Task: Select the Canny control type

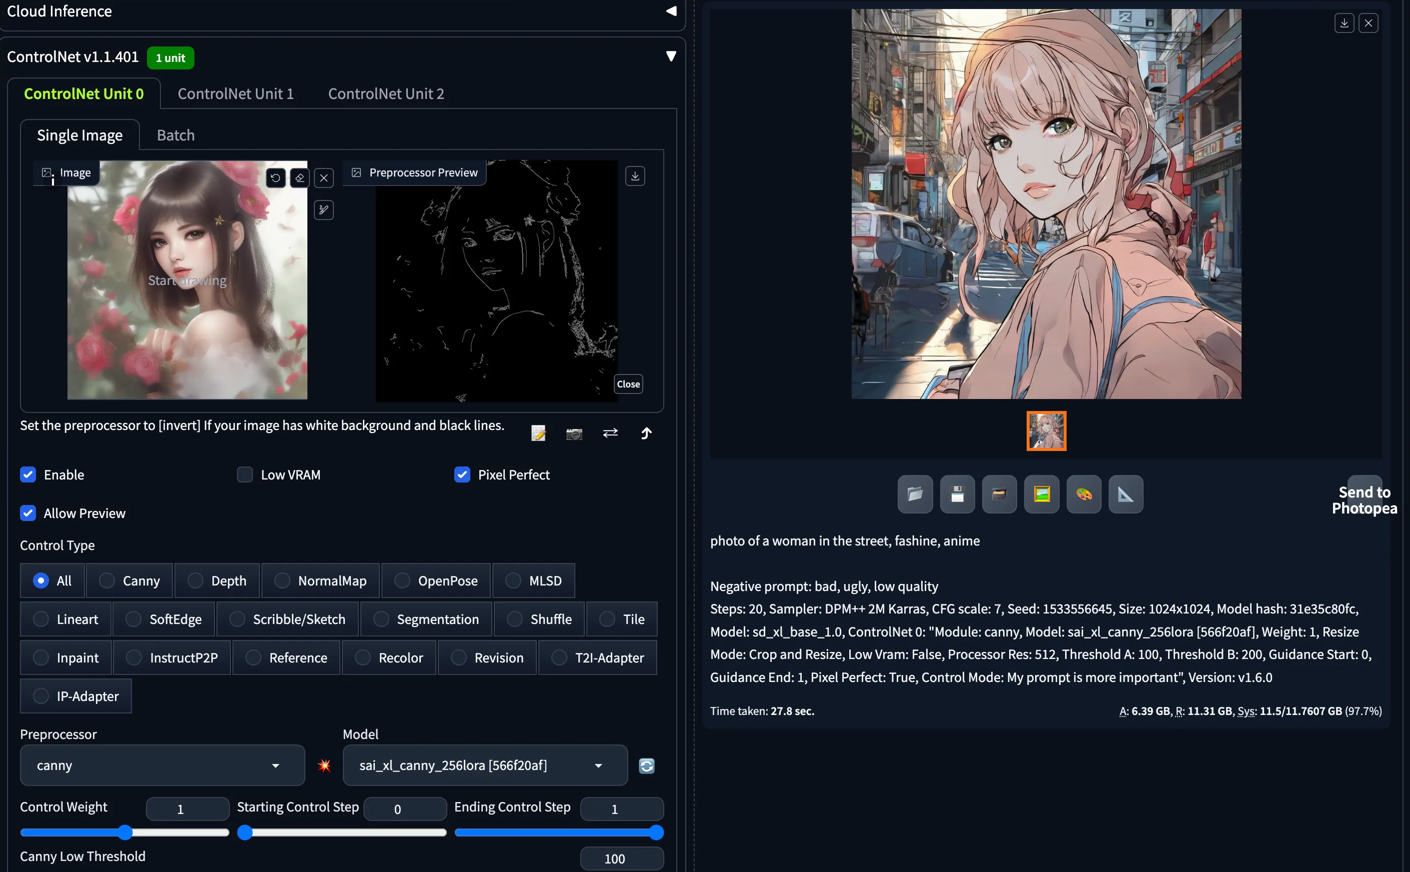Action: pyautogui.click(x=104, y=580)
